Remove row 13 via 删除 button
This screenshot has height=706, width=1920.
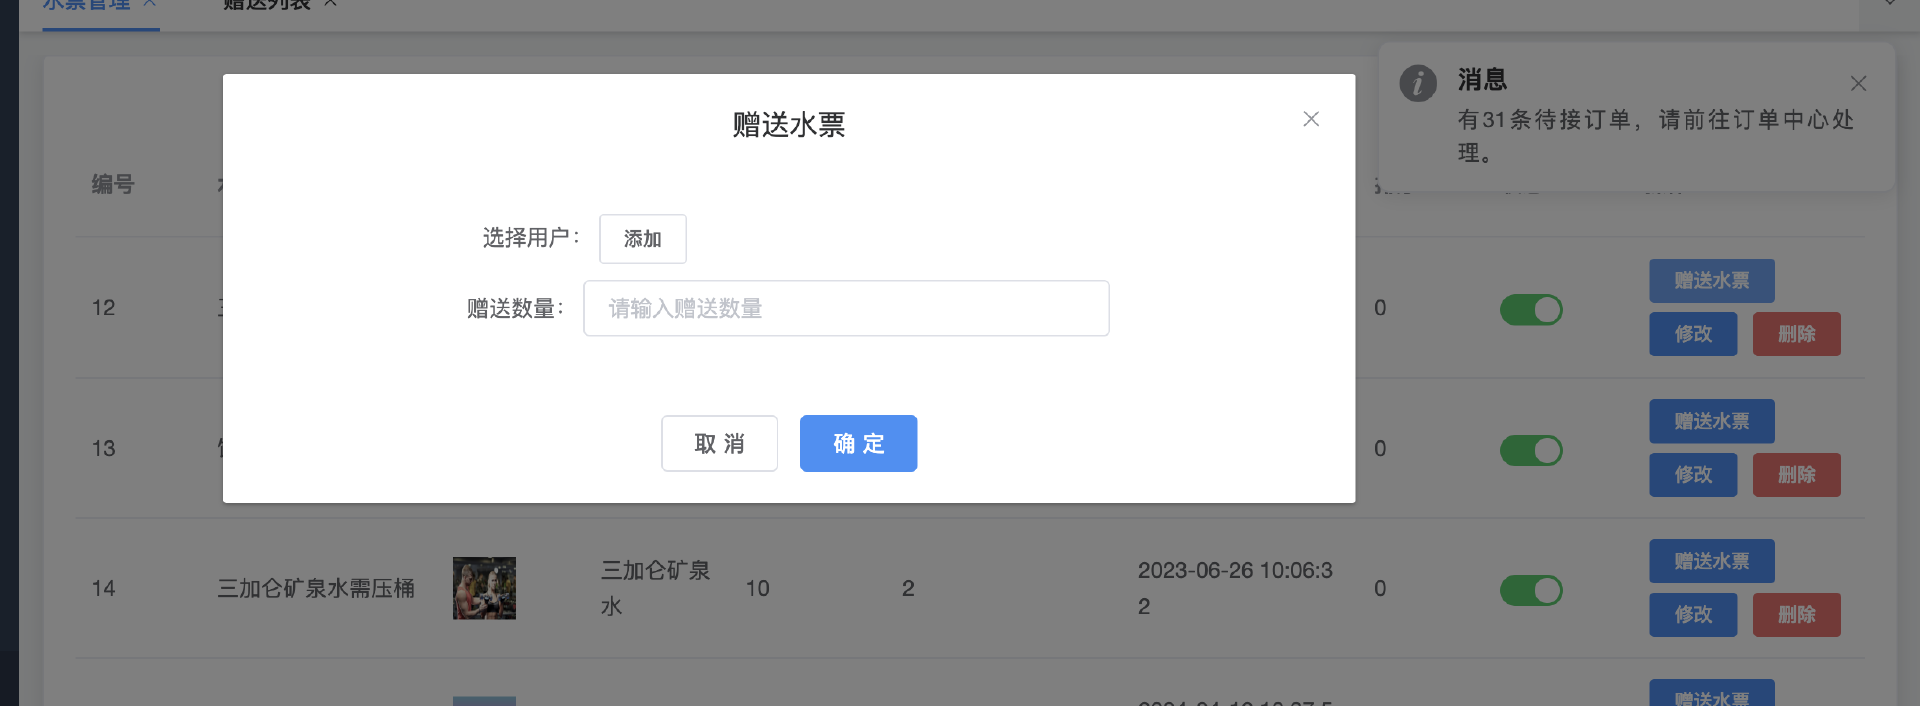pyautogui.click(x=1796, y=475)
